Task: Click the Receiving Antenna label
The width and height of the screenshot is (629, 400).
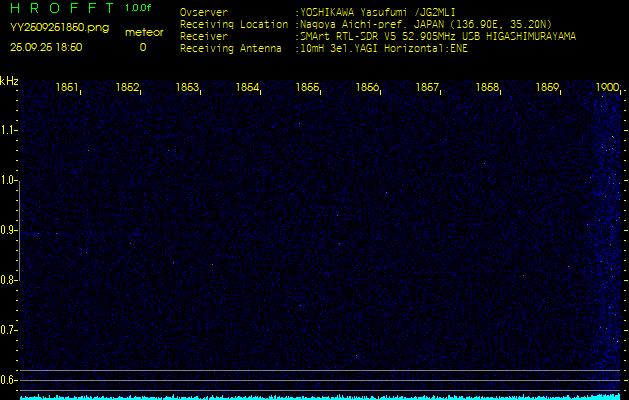Action: 231,49
